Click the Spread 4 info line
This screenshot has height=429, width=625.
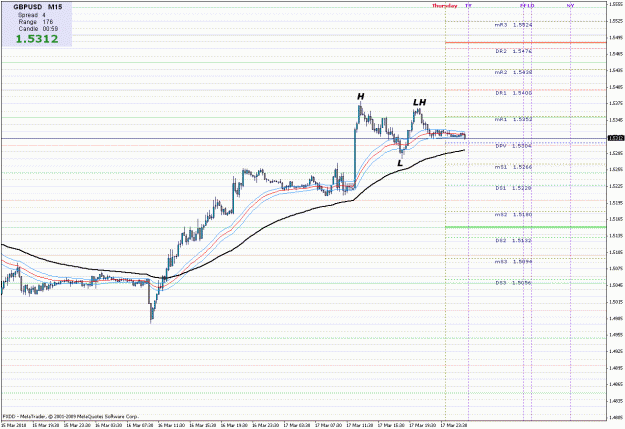[x=32, y=15]
